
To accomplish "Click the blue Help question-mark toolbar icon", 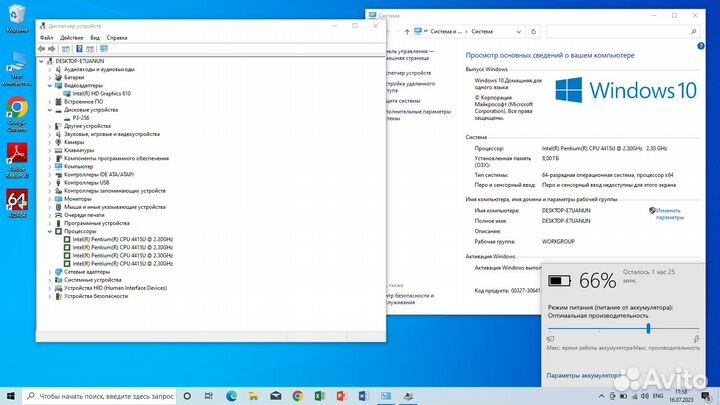I will [x=79, y=49].
